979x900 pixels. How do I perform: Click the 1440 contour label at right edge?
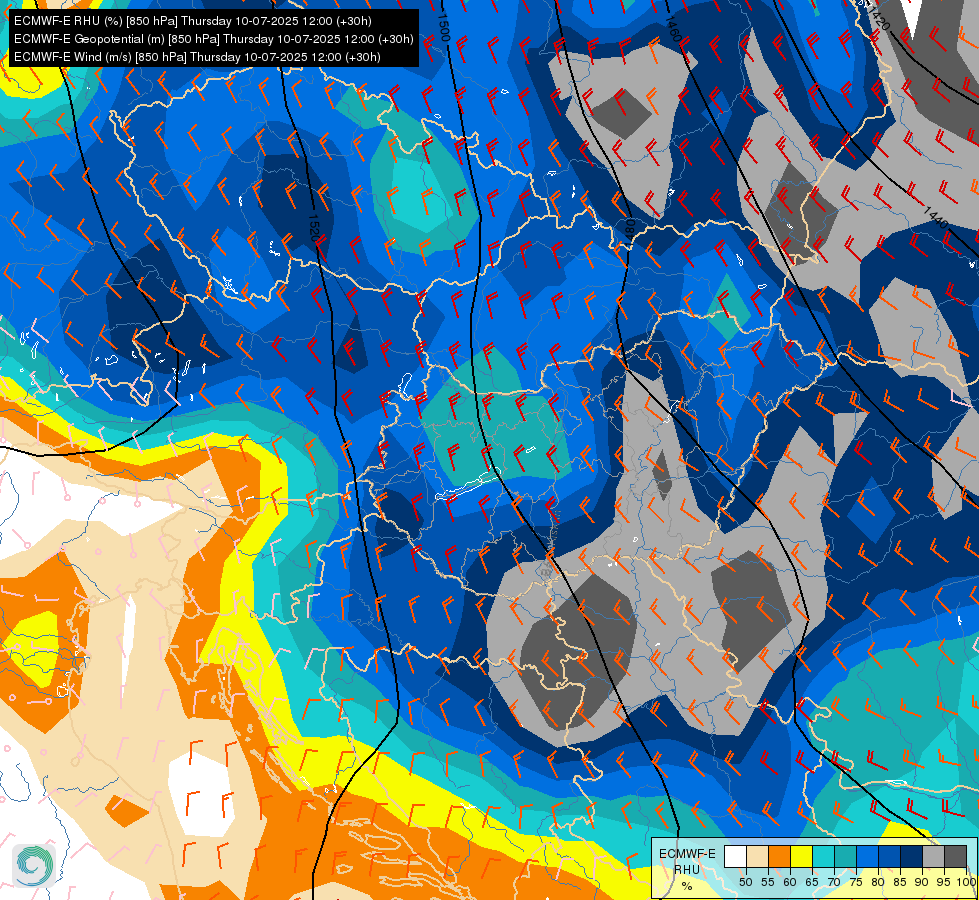tap(936, 219)
